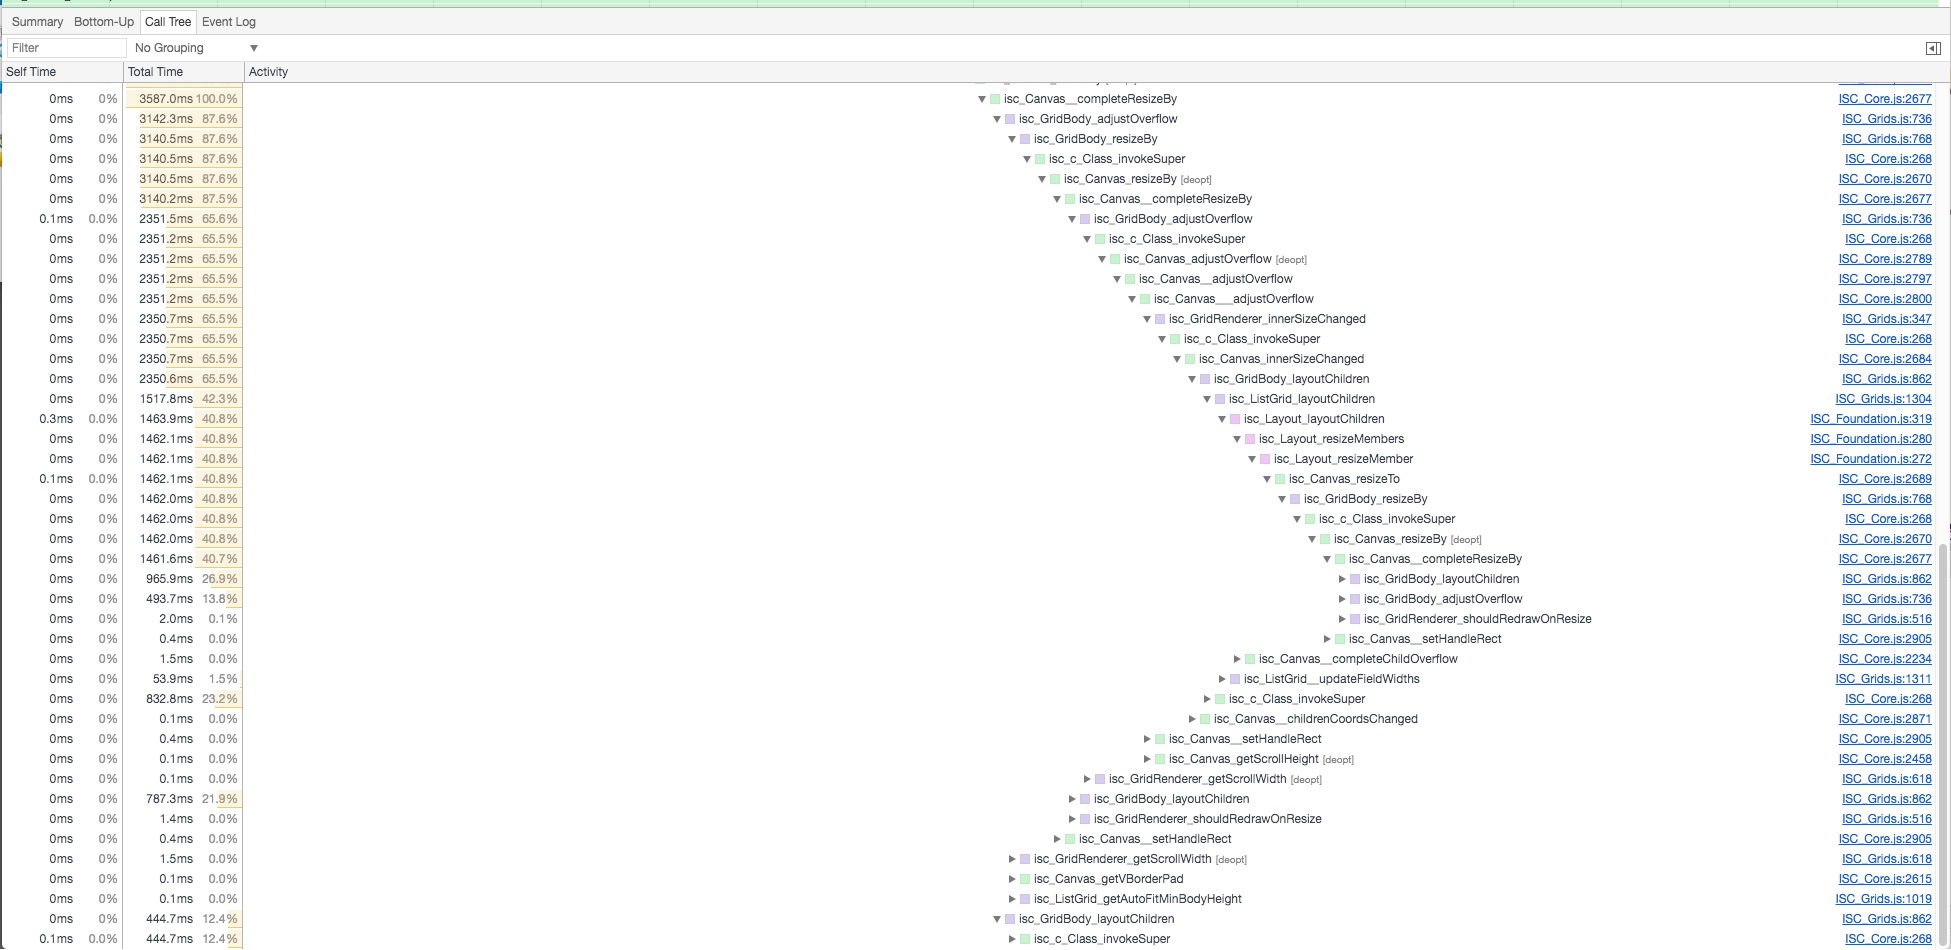
Task: Switch to the Summary tab
Action: click(x=37, y=21)
